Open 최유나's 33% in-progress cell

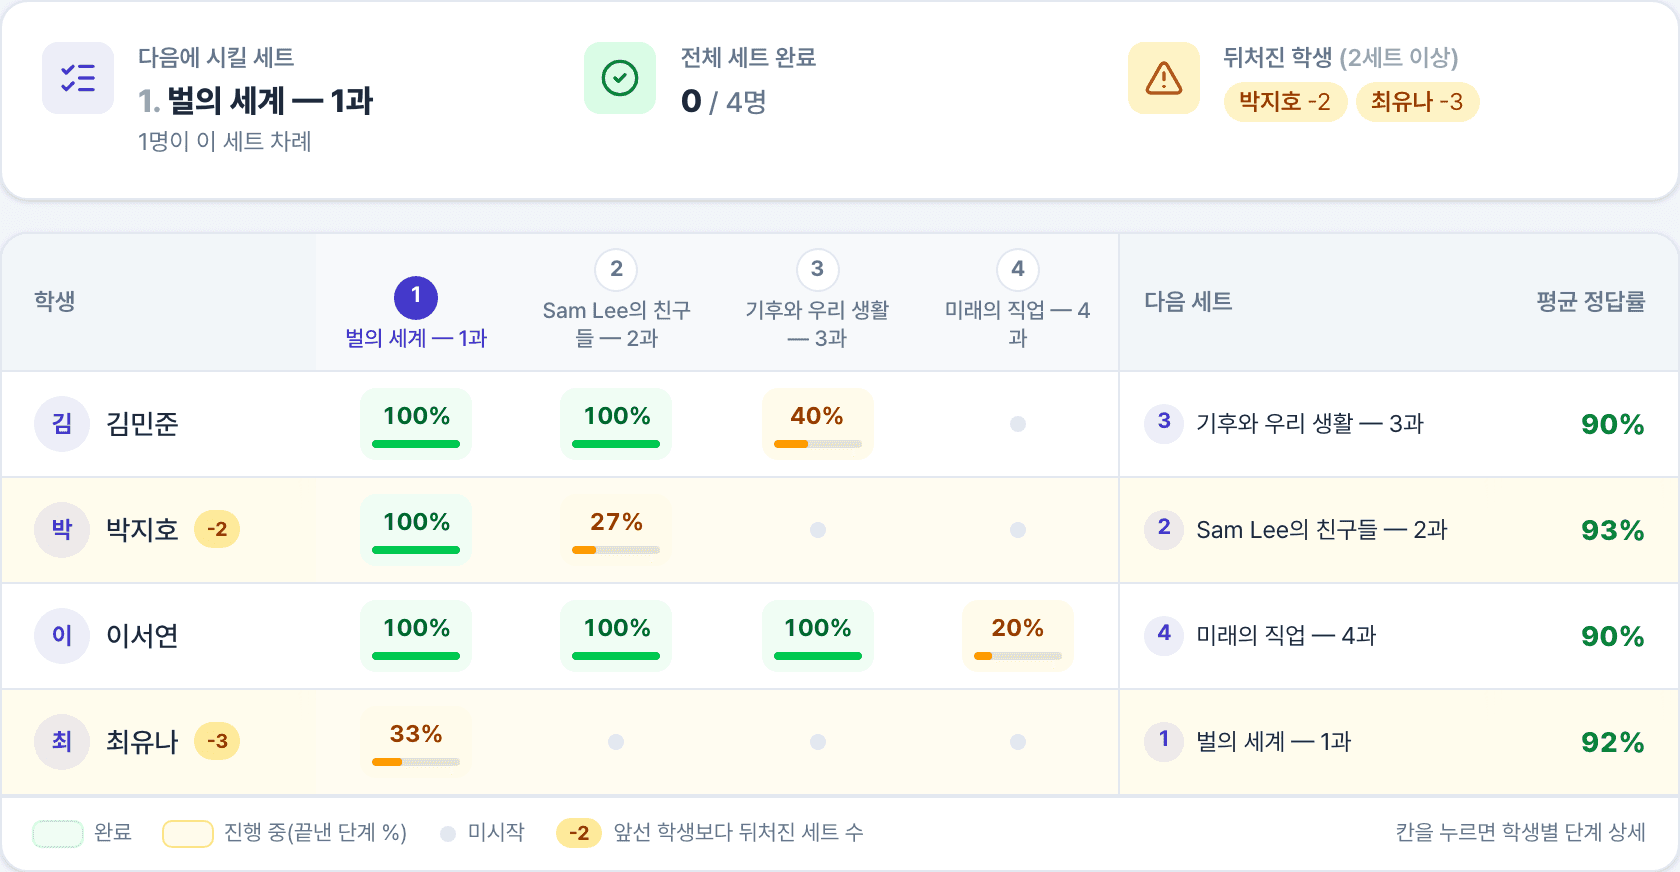pyautogui.click(x=416, y=742)
